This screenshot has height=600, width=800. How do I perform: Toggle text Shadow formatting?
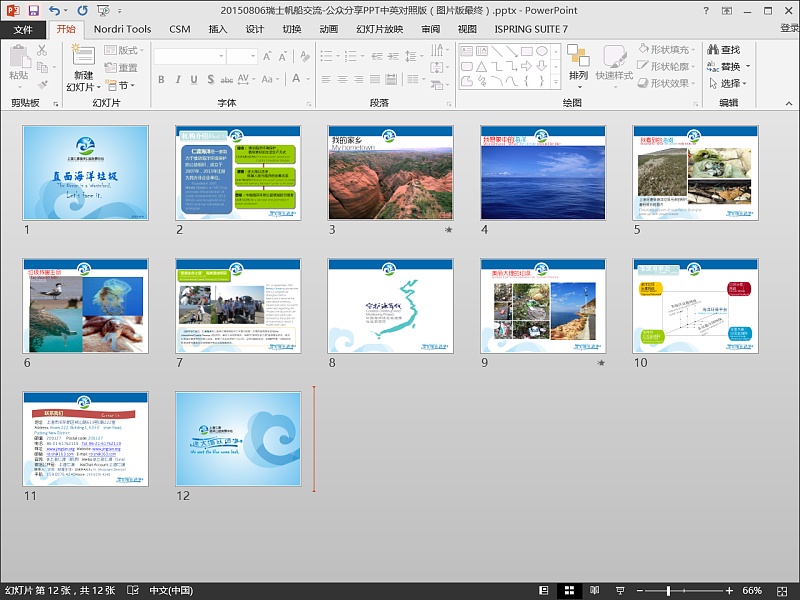[211, 79]
